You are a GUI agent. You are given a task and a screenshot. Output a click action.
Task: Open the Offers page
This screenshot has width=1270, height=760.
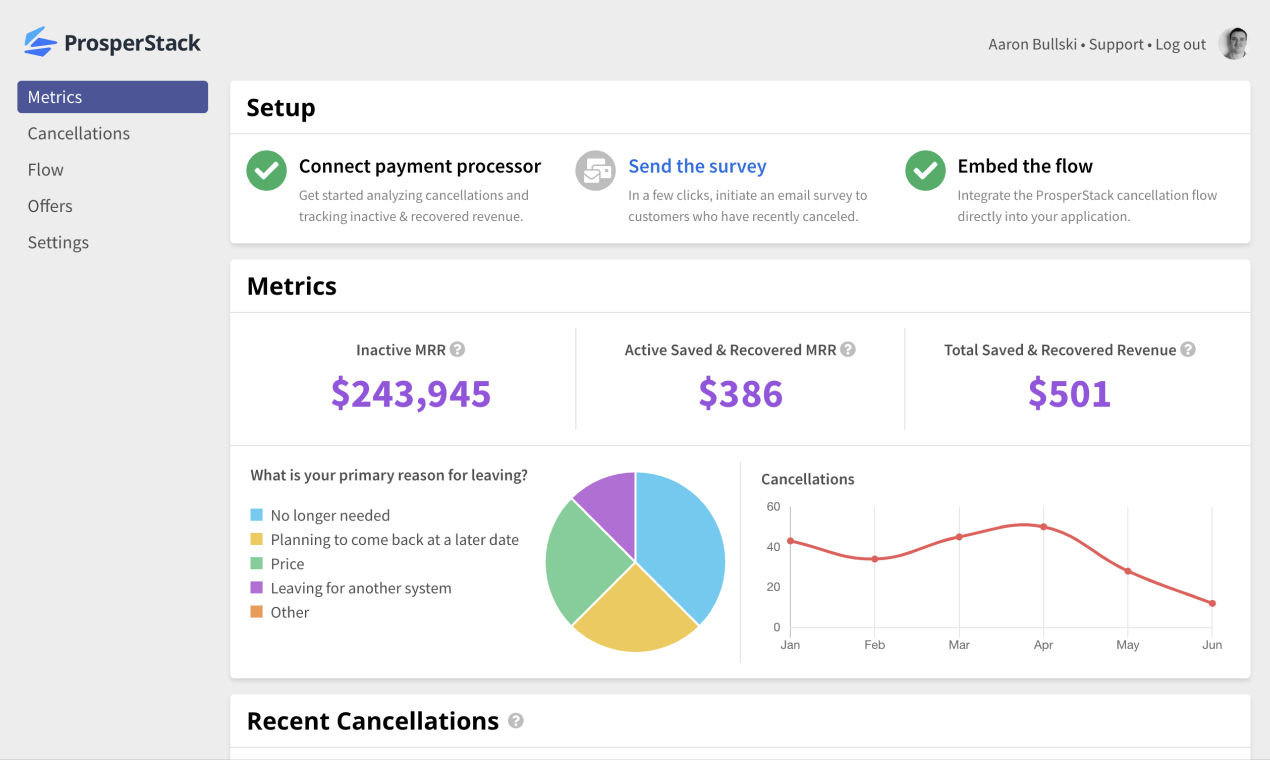coord(50,205)
